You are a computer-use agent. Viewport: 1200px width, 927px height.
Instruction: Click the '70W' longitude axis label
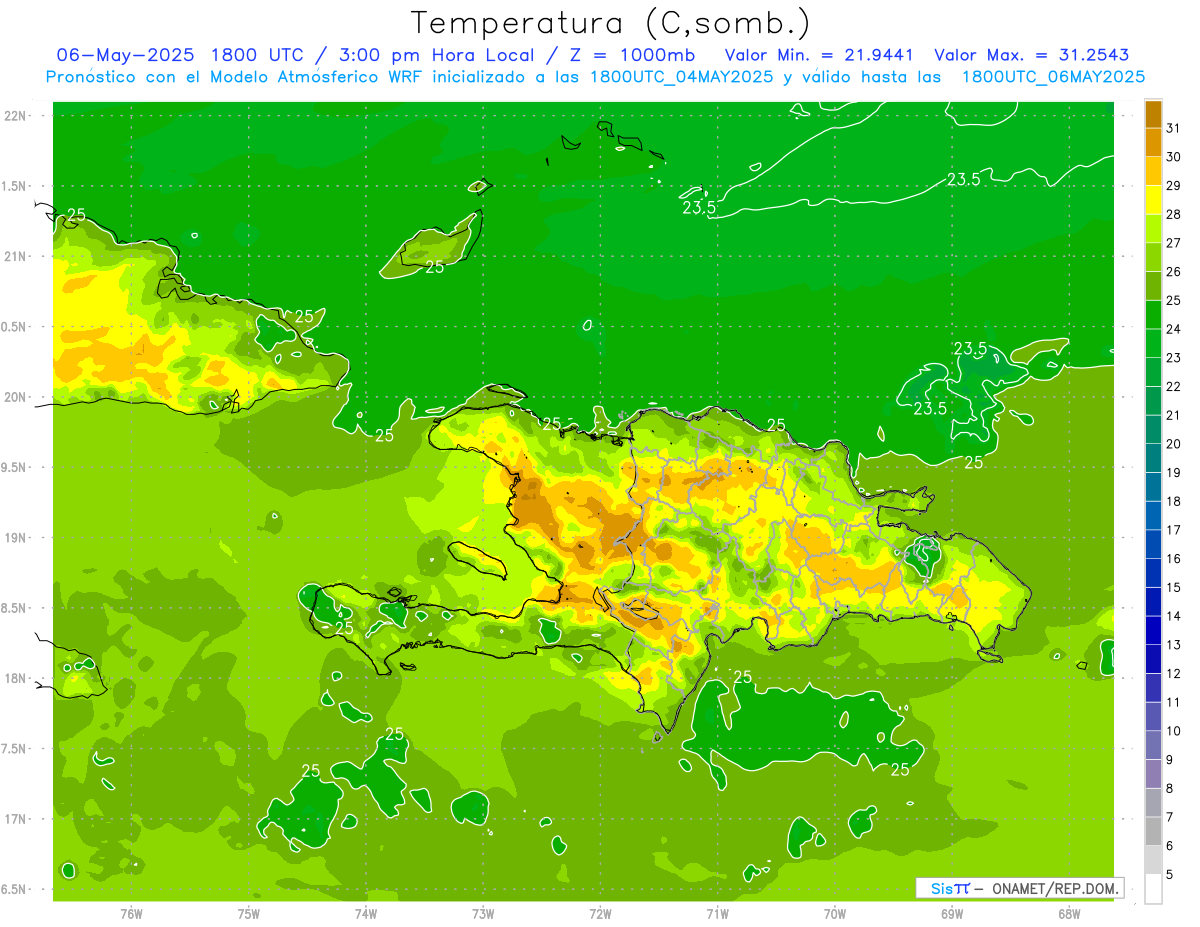click(x=835, y=914)
